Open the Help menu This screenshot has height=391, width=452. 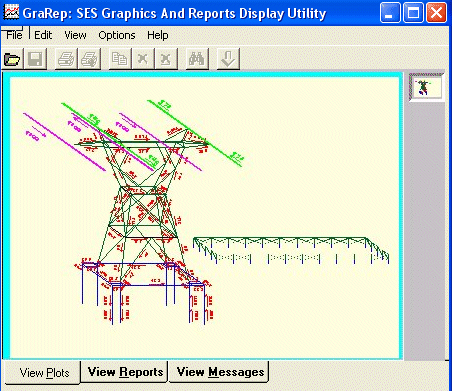(x=158, y=35)
